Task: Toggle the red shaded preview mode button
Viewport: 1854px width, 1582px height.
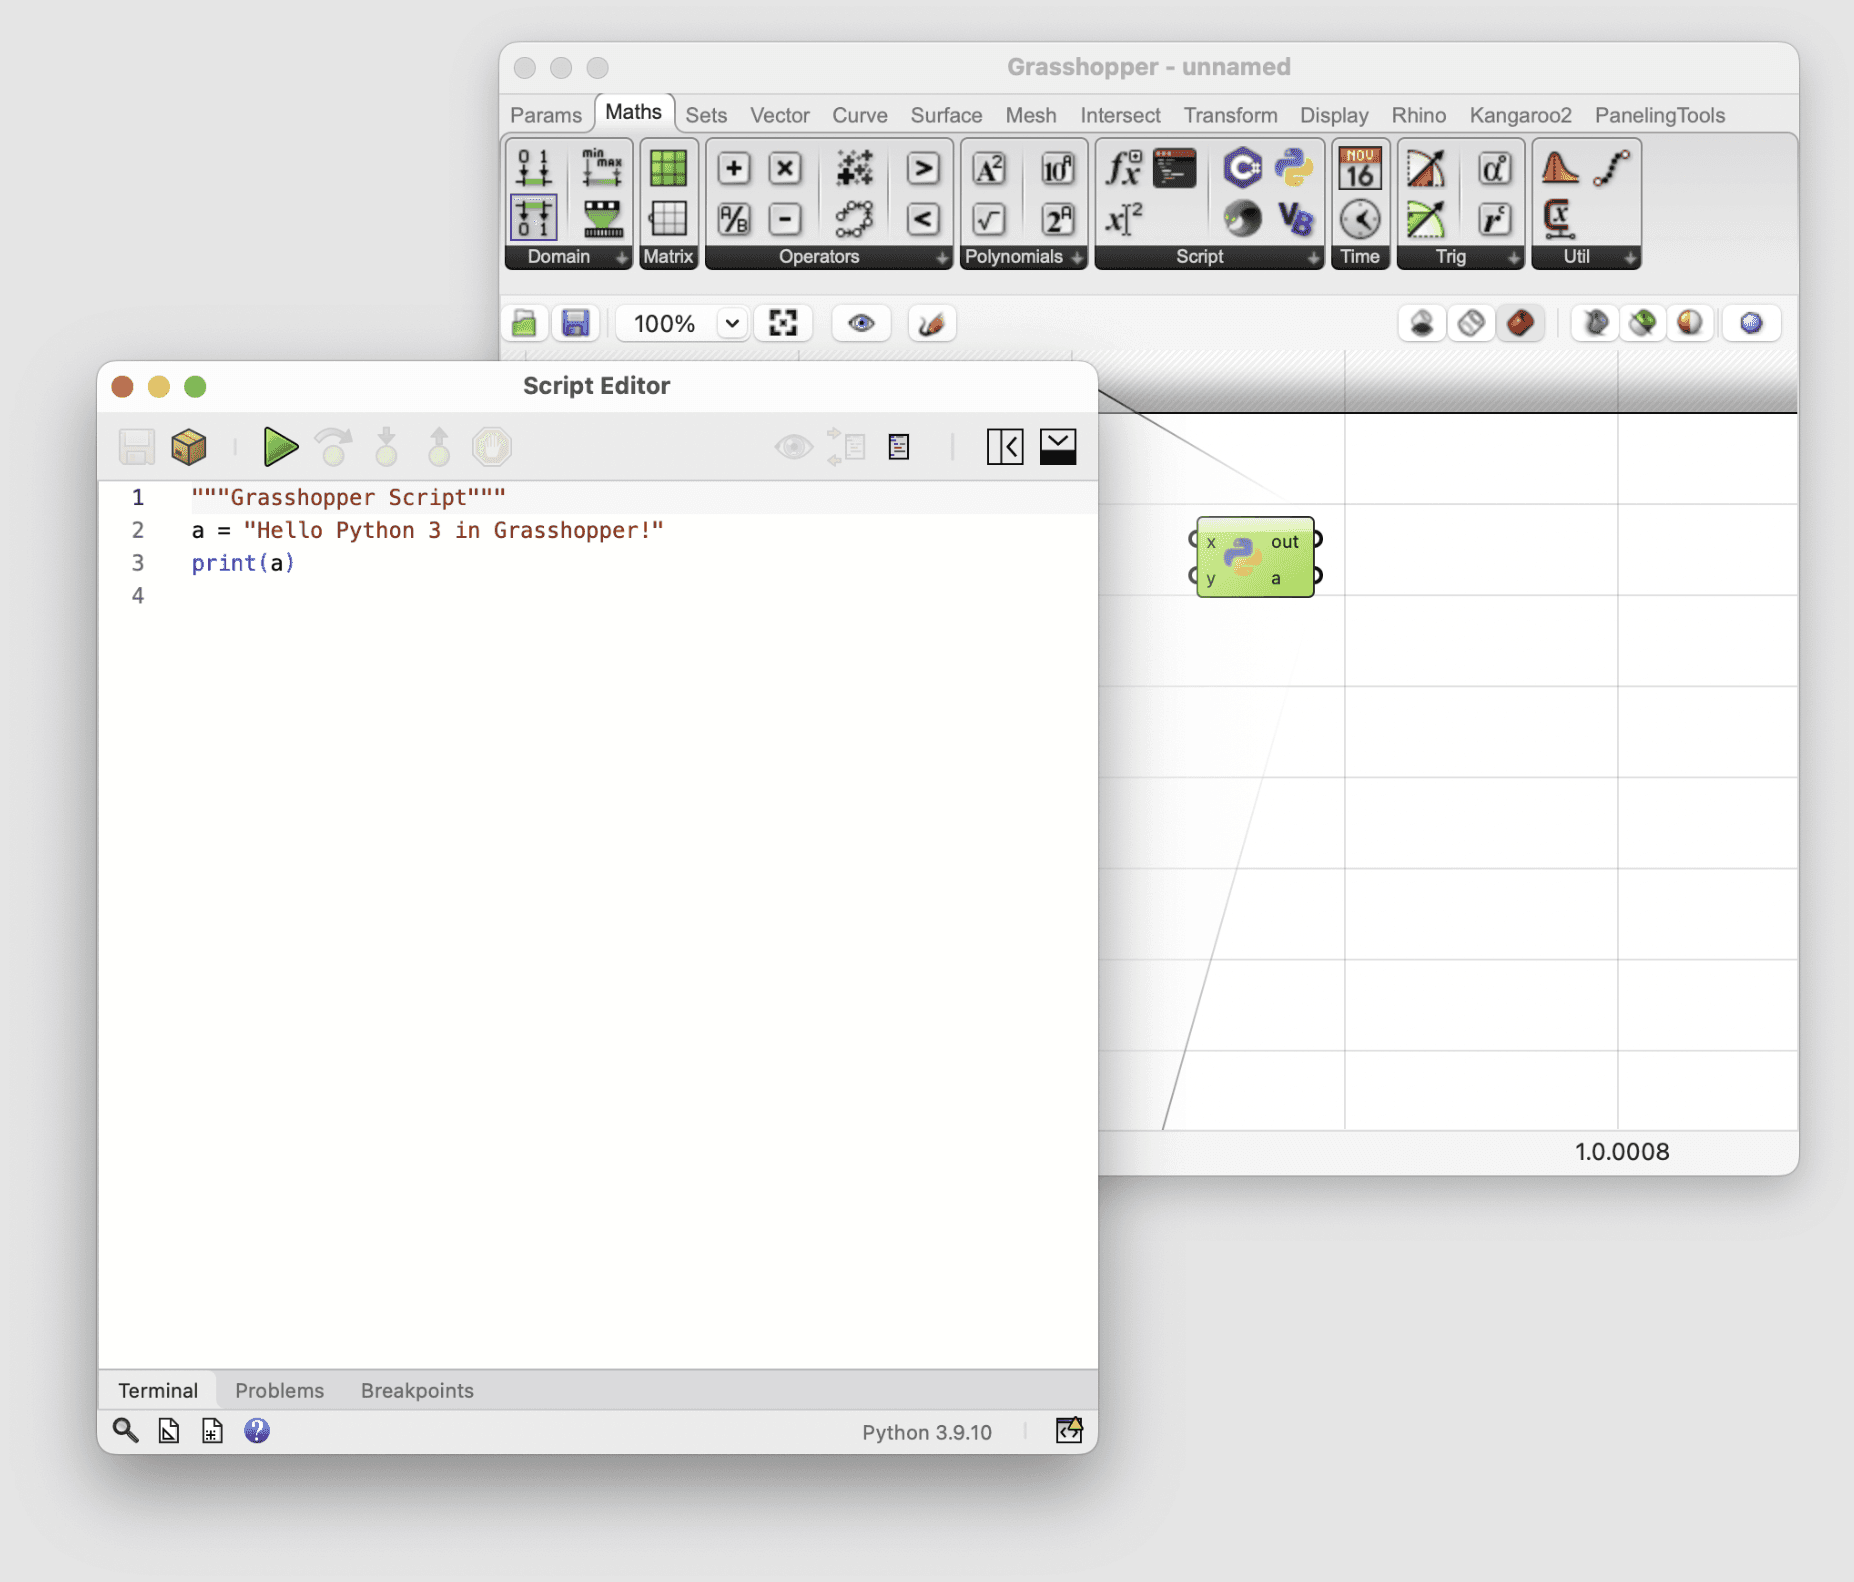Action: 1520,323
